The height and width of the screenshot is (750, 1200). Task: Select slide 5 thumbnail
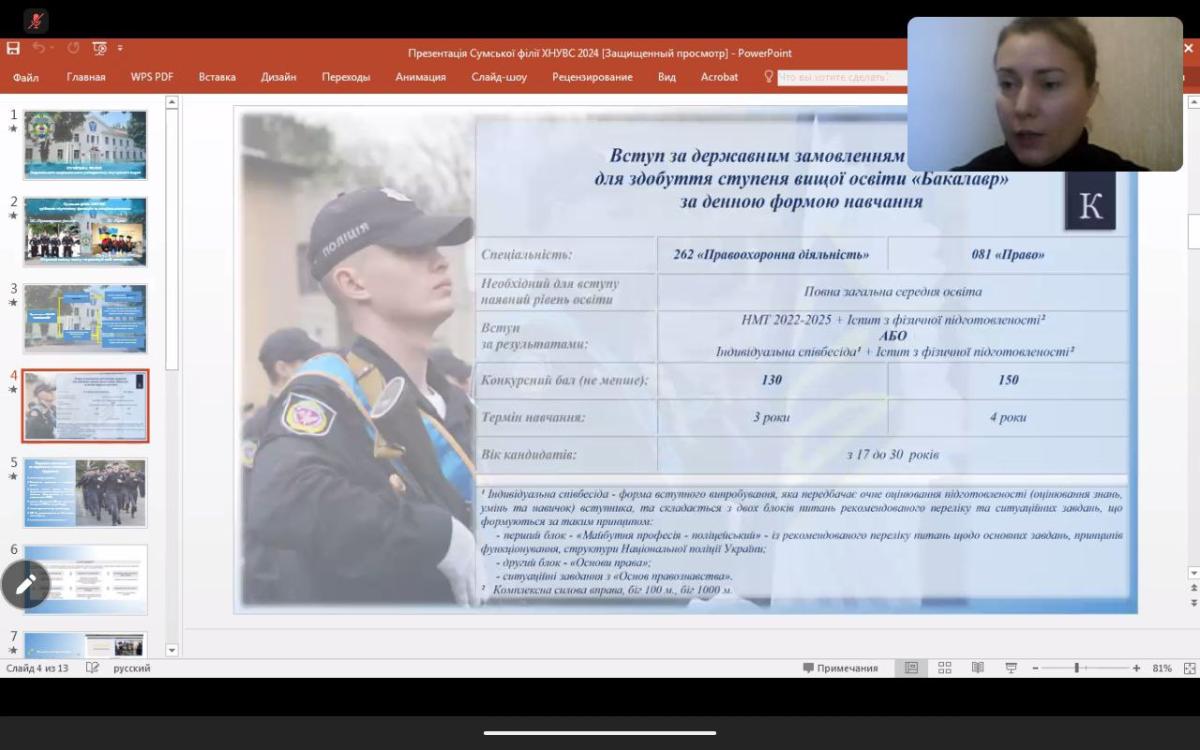(x=85, y=493)
